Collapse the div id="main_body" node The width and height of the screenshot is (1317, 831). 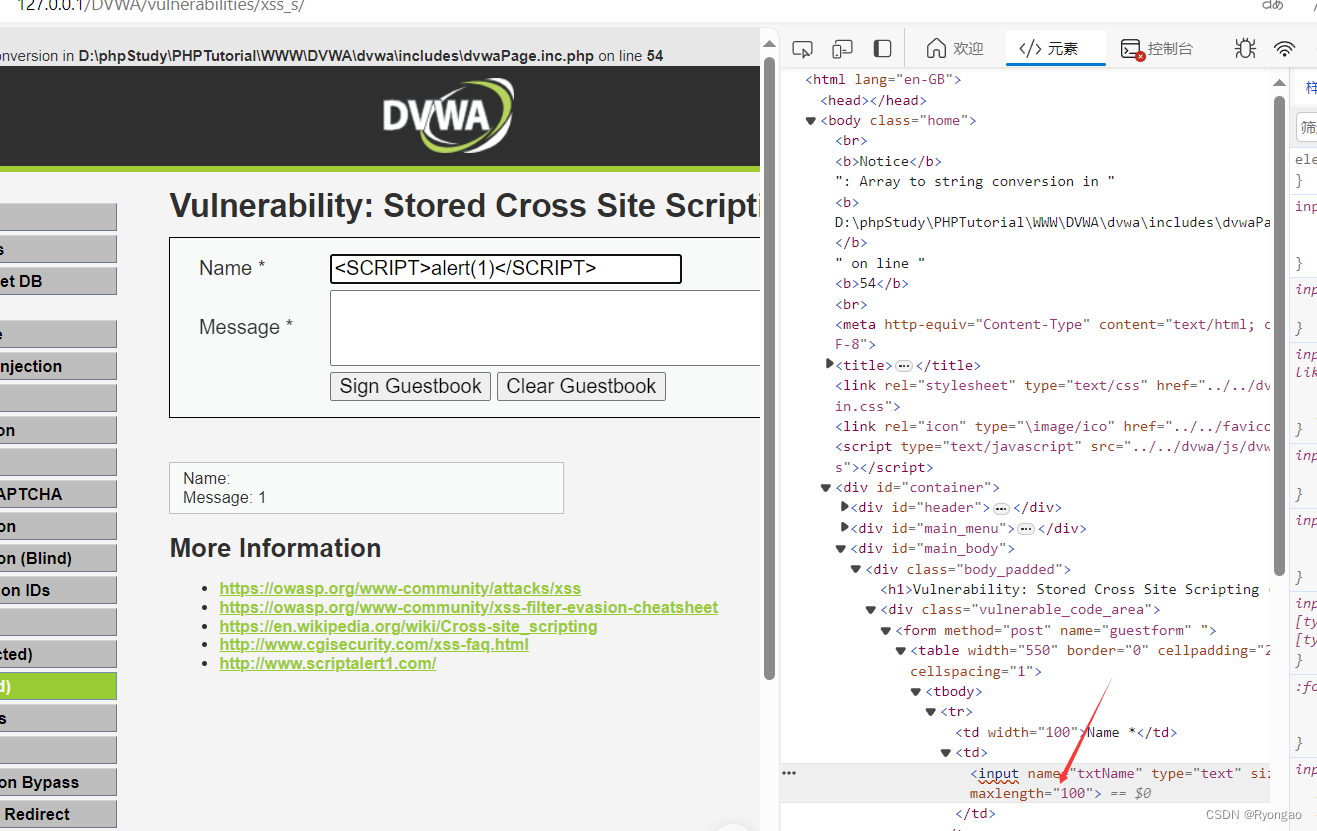(841, 549)
